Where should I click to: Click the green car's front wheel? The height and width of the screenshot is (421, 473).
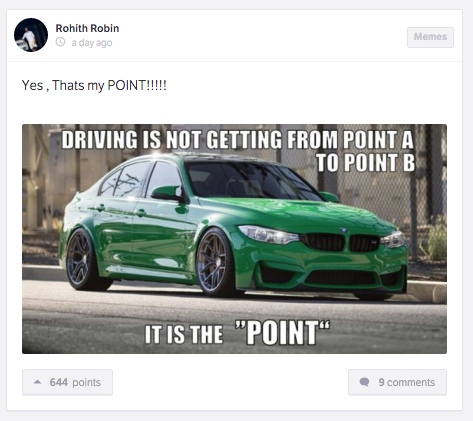pos(216,262)
